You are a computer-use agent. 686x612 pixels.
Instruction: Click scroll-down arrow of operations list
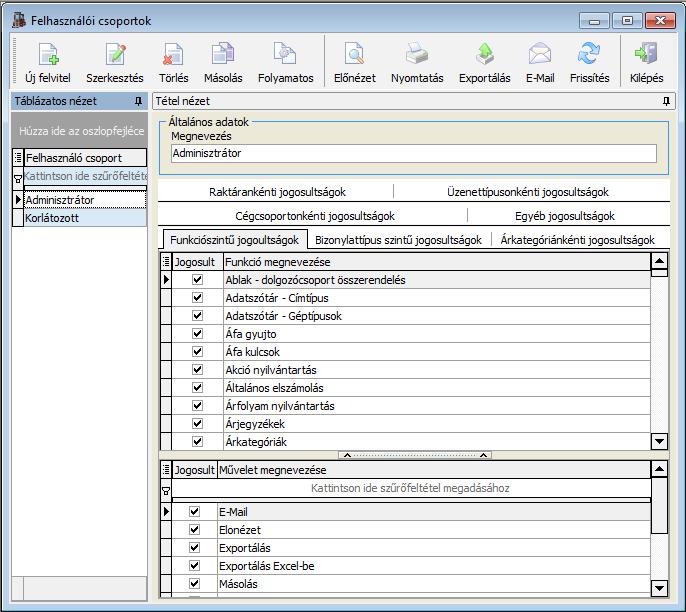point(659,588)
